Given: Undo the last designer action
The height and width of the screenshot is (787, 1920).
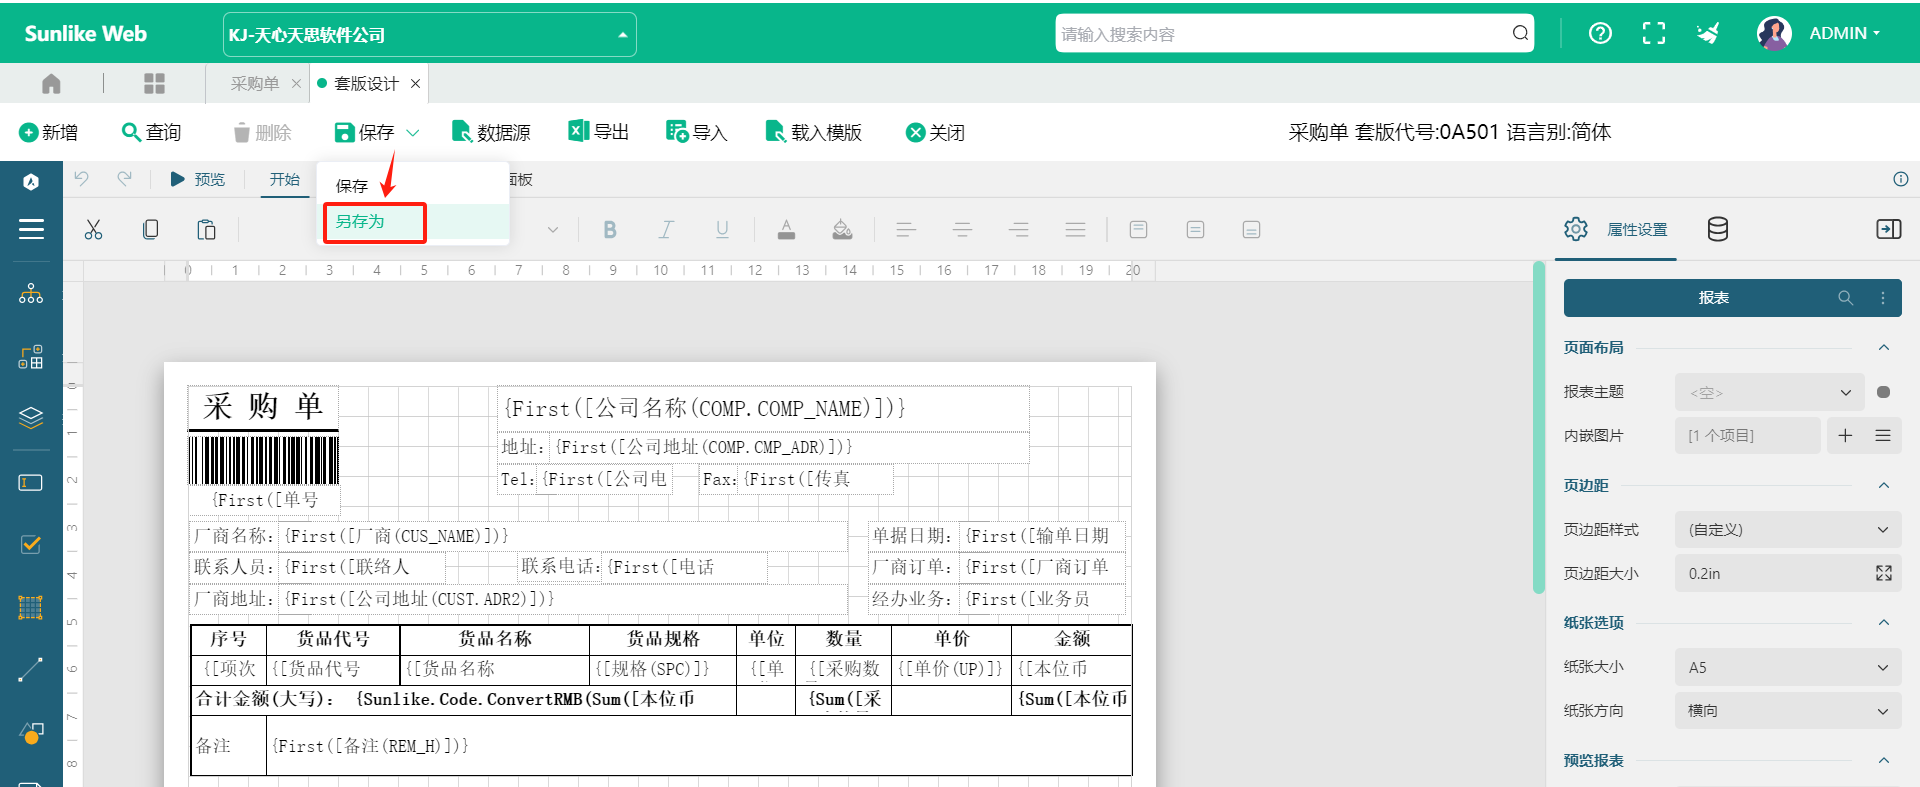Looking at the screenshot, I should pyautogui.click(x=82, y=179).
